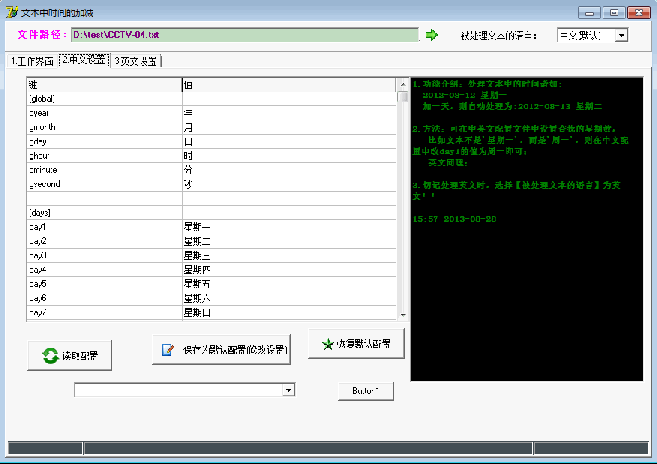Open the 3.英文设置 tab
The width and height of the screenshot is (657, 464).
tap(136, 61)
